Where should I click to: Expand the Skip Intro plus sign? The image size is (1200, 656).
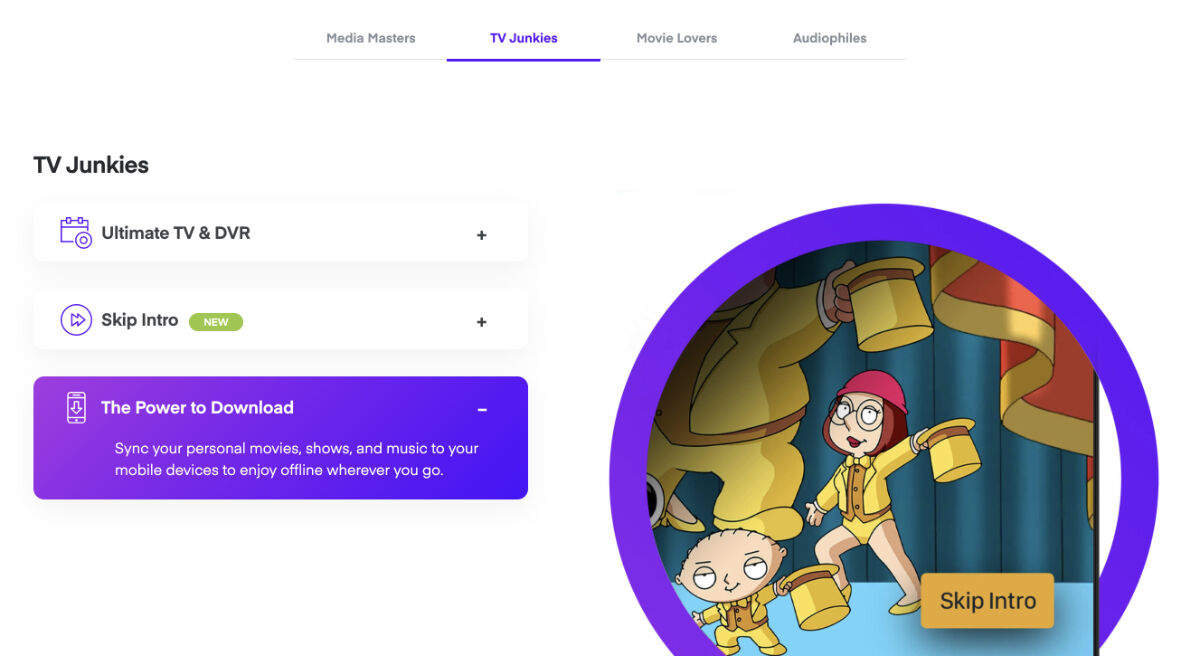tap(482, 322)
